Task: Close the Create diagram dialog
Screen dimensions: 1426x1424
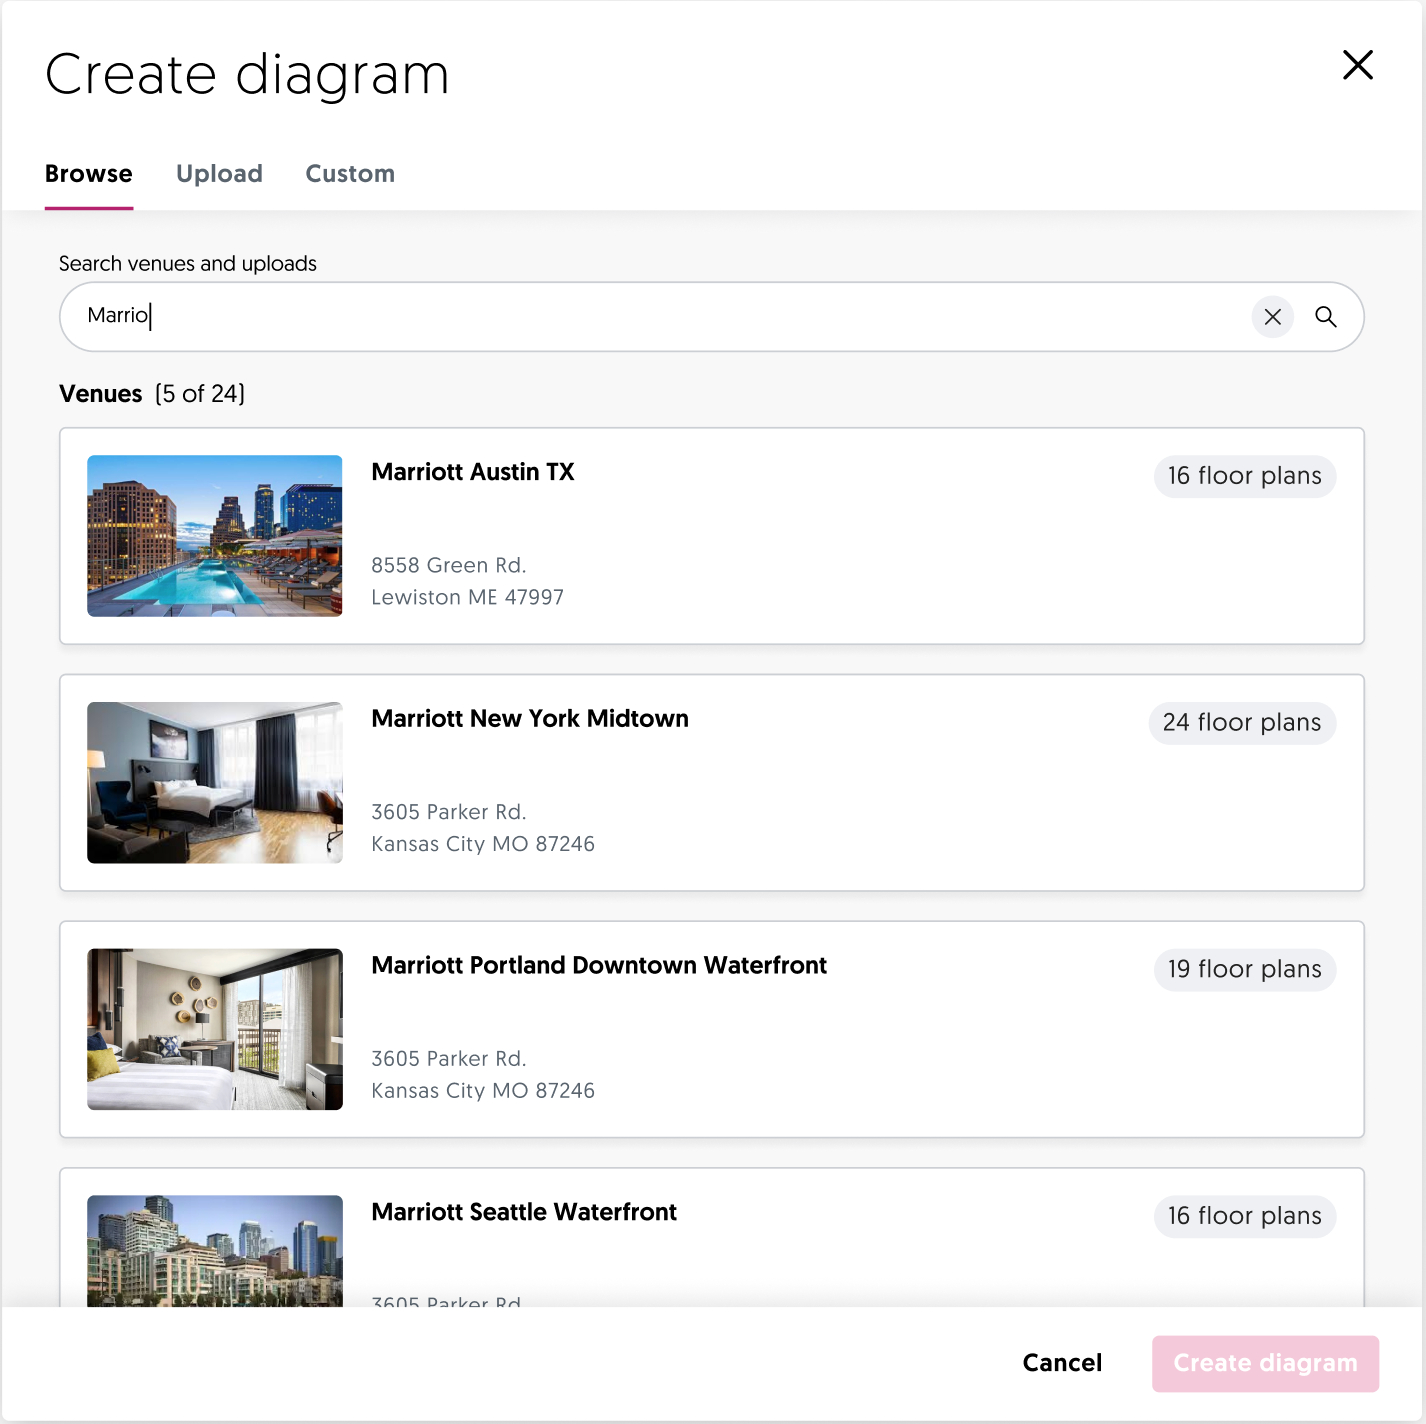Action: coord(1357,65)
